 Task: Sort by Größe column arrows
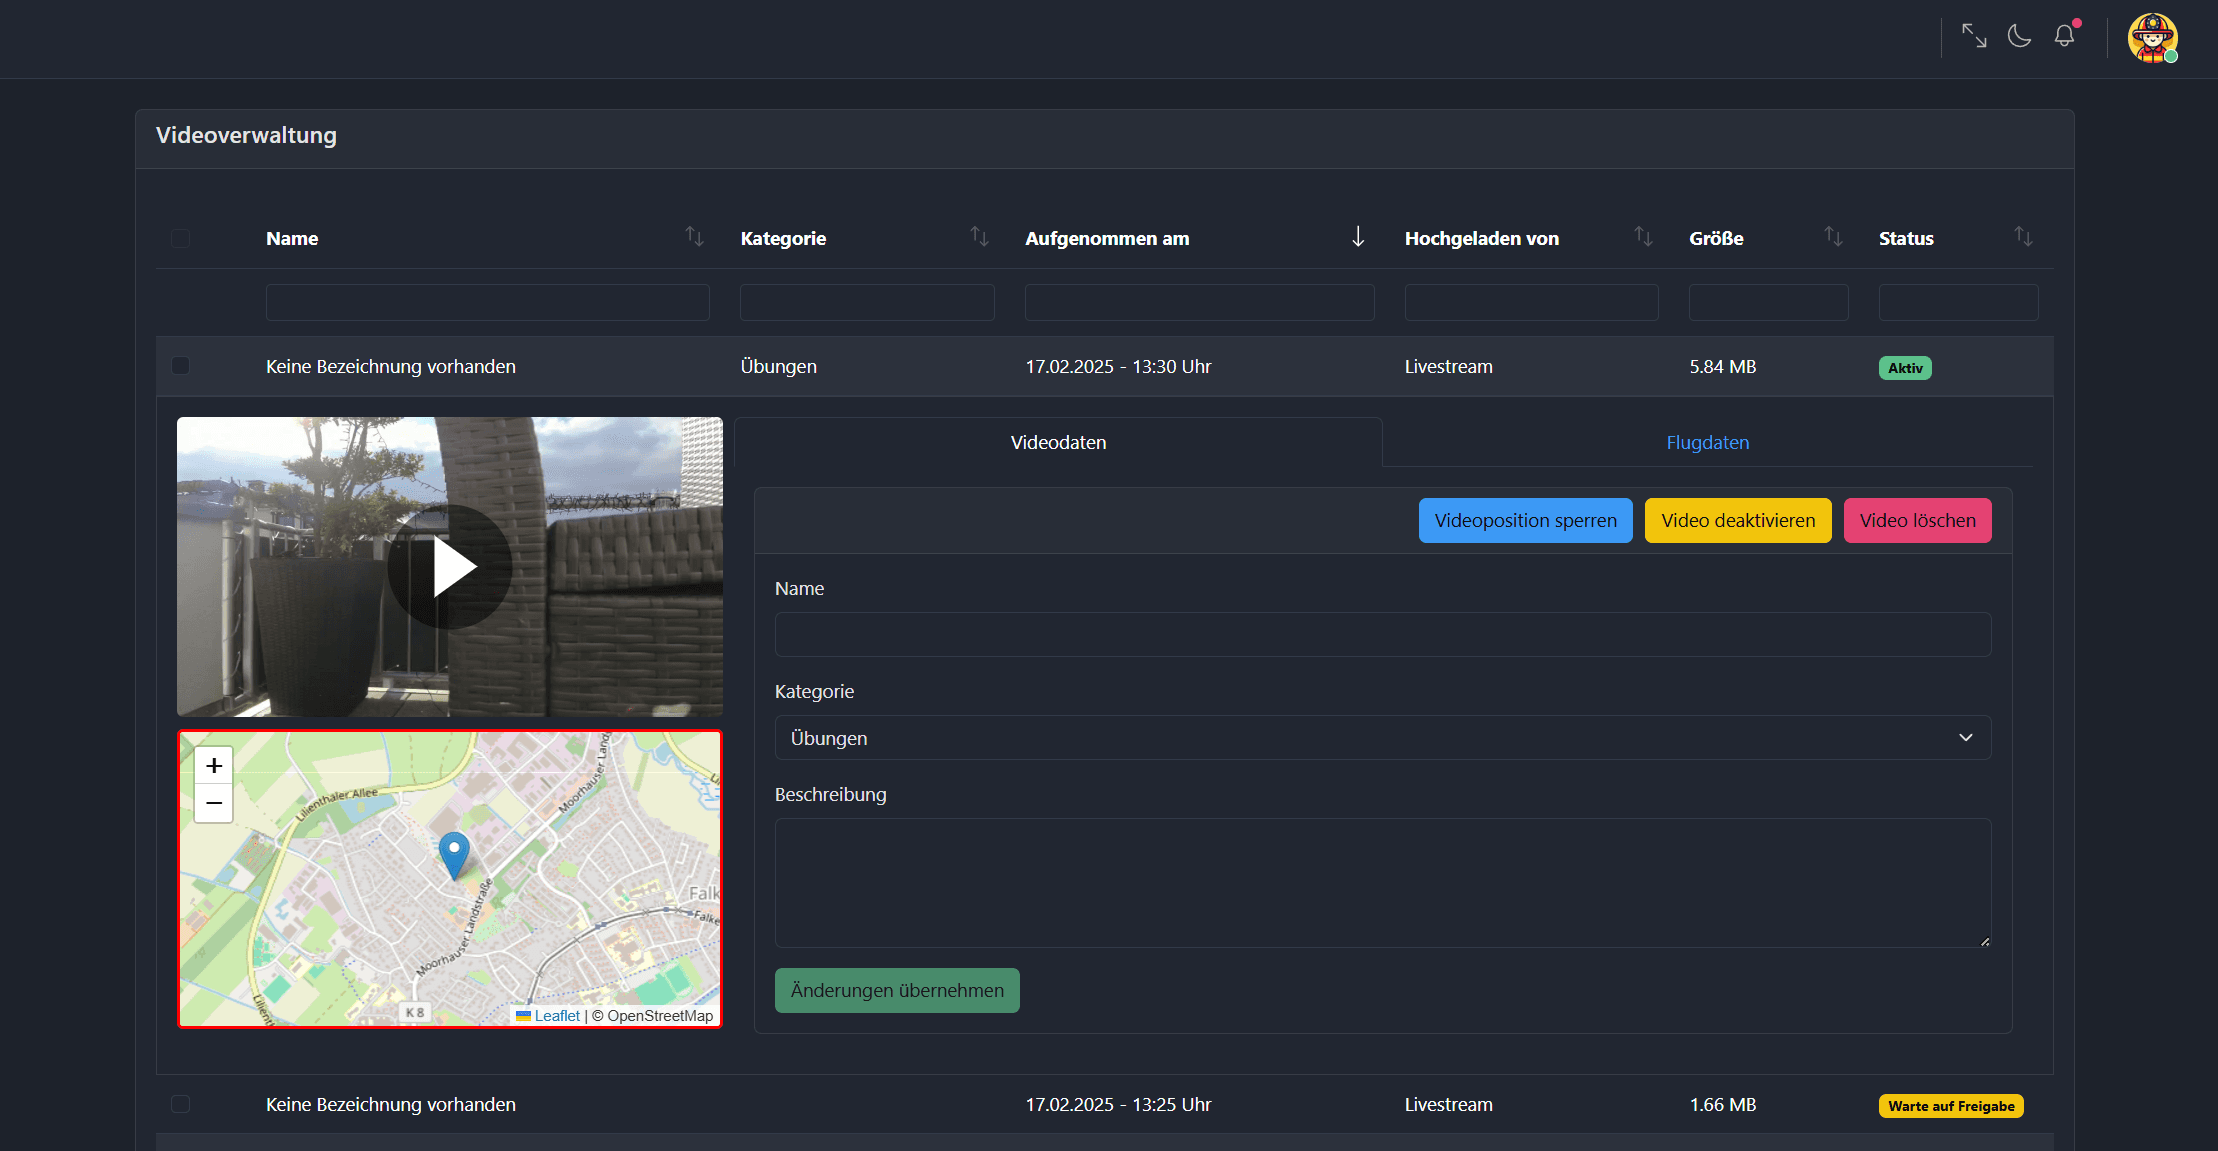[x=1832, y=237]
